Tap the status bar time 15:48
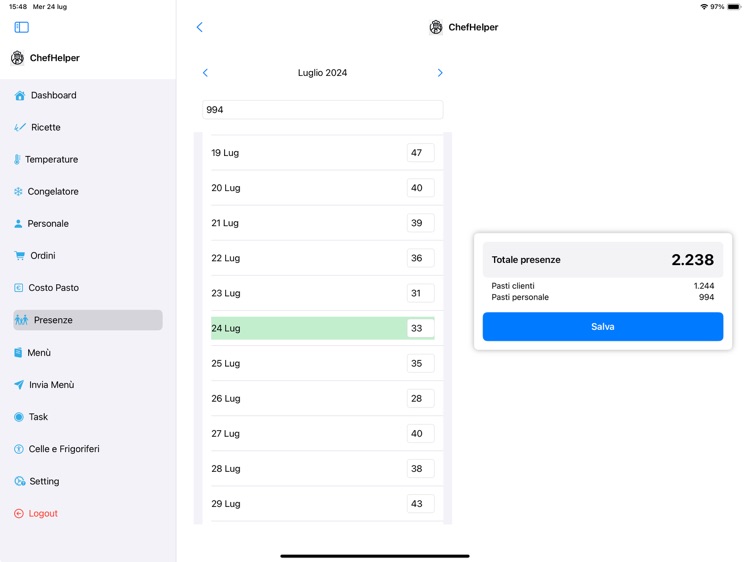Viewport: 750px width, 562px height. point(18,7)
